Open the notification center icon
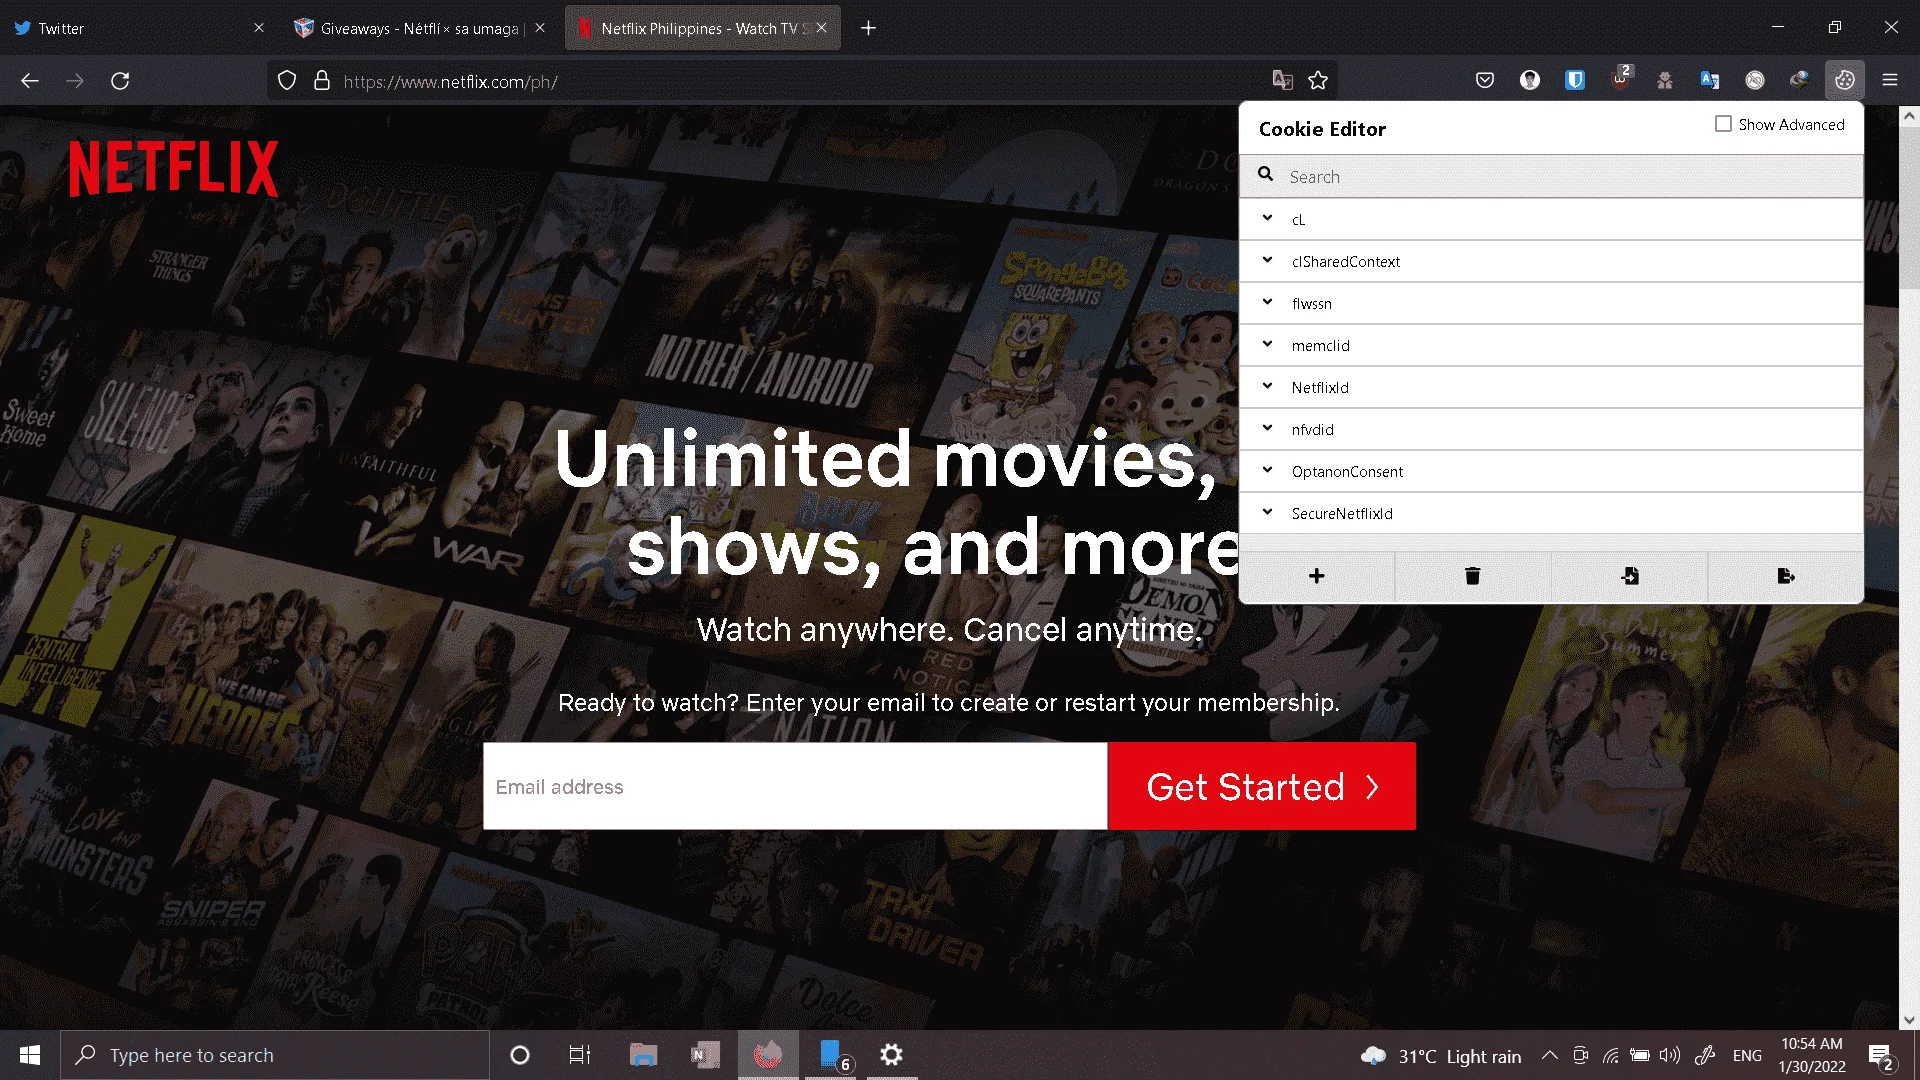1920x1080 pixels. tap(1880, 1056)
